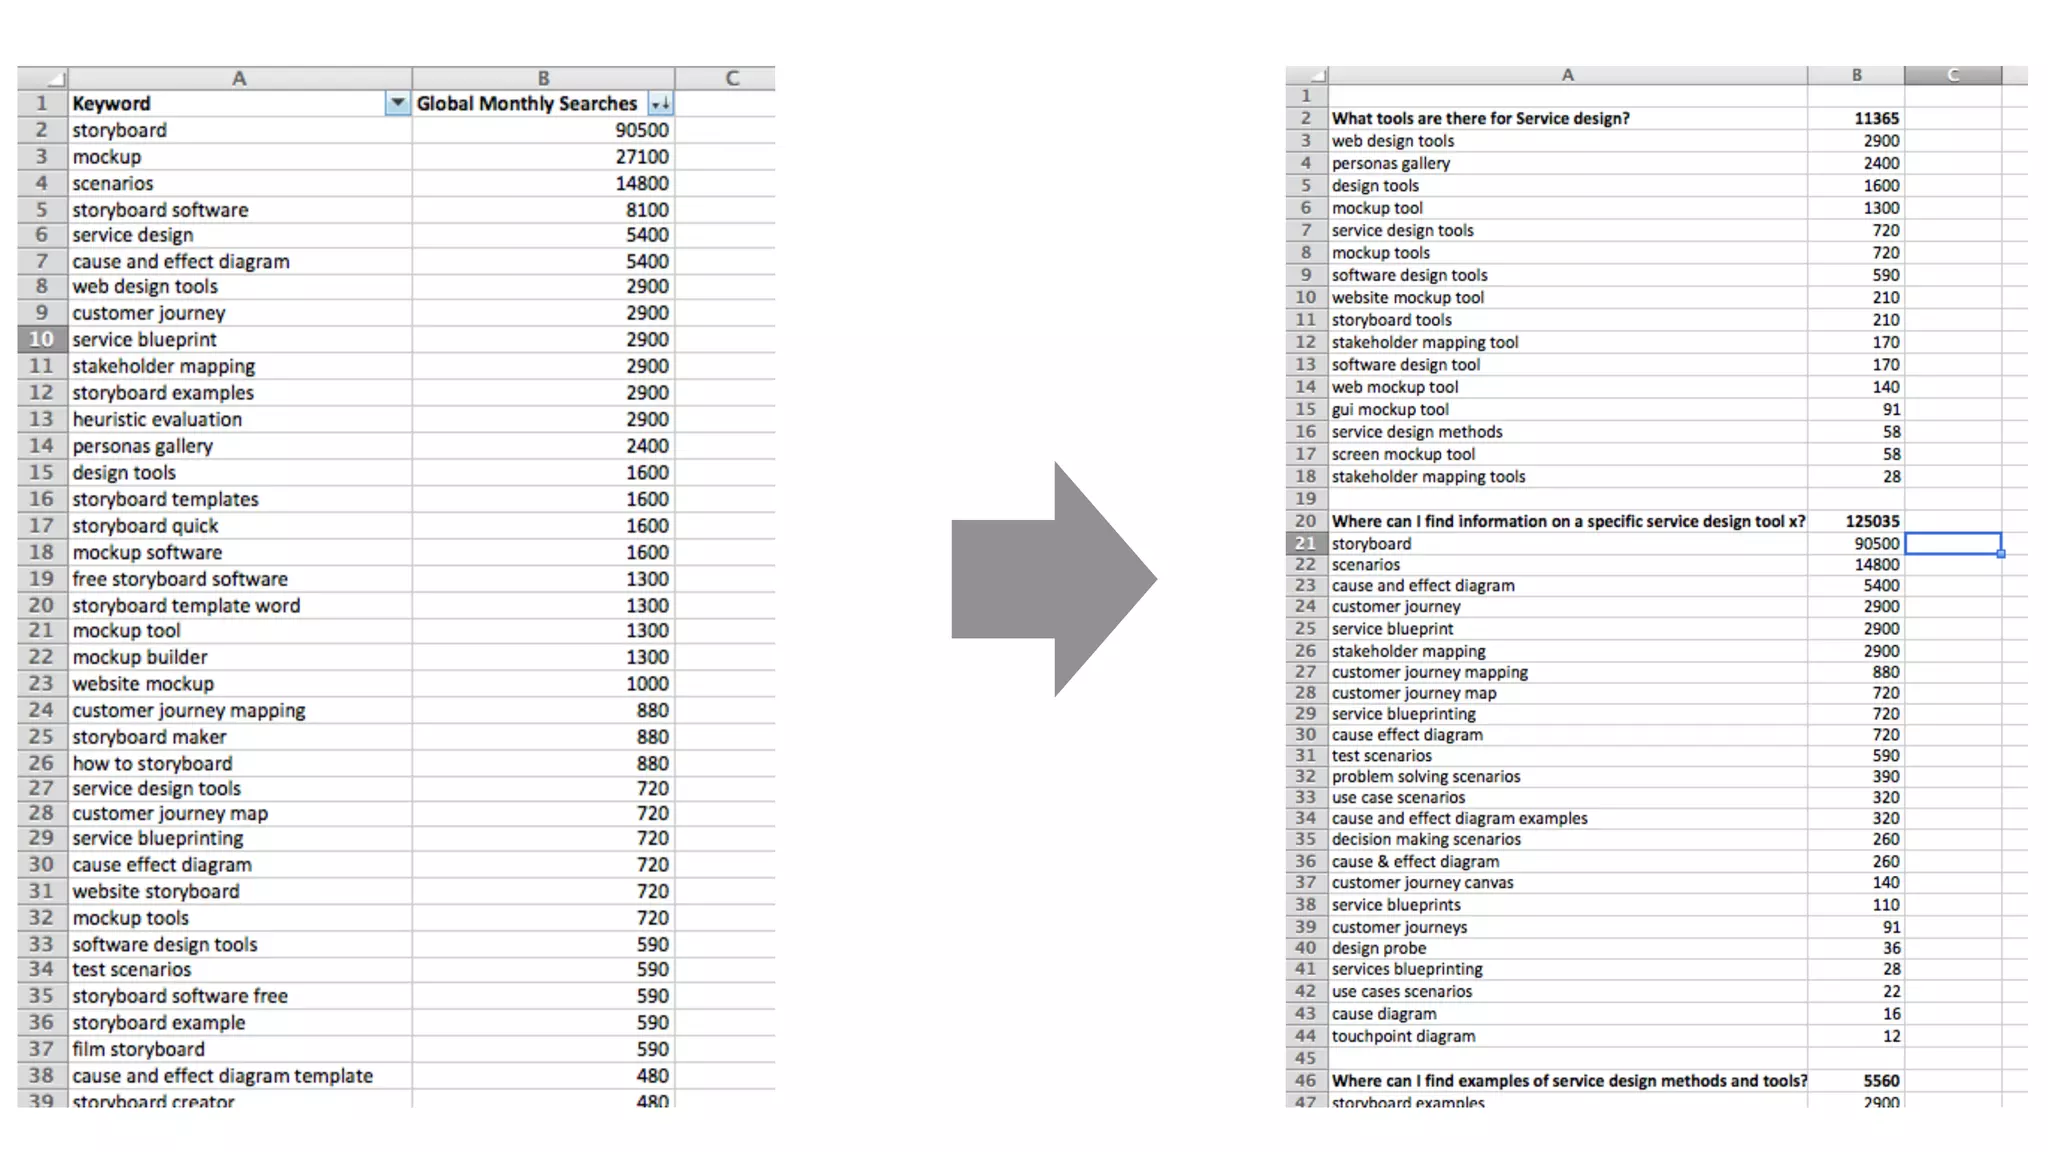Click 'touchpoint diagram' cell in right sheet

1403,1036
